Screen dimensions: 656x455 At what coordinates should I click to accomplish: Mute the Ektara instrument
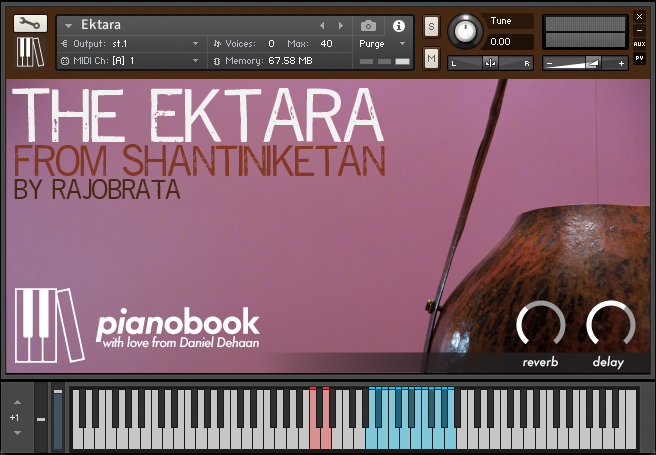coord(431,60)
